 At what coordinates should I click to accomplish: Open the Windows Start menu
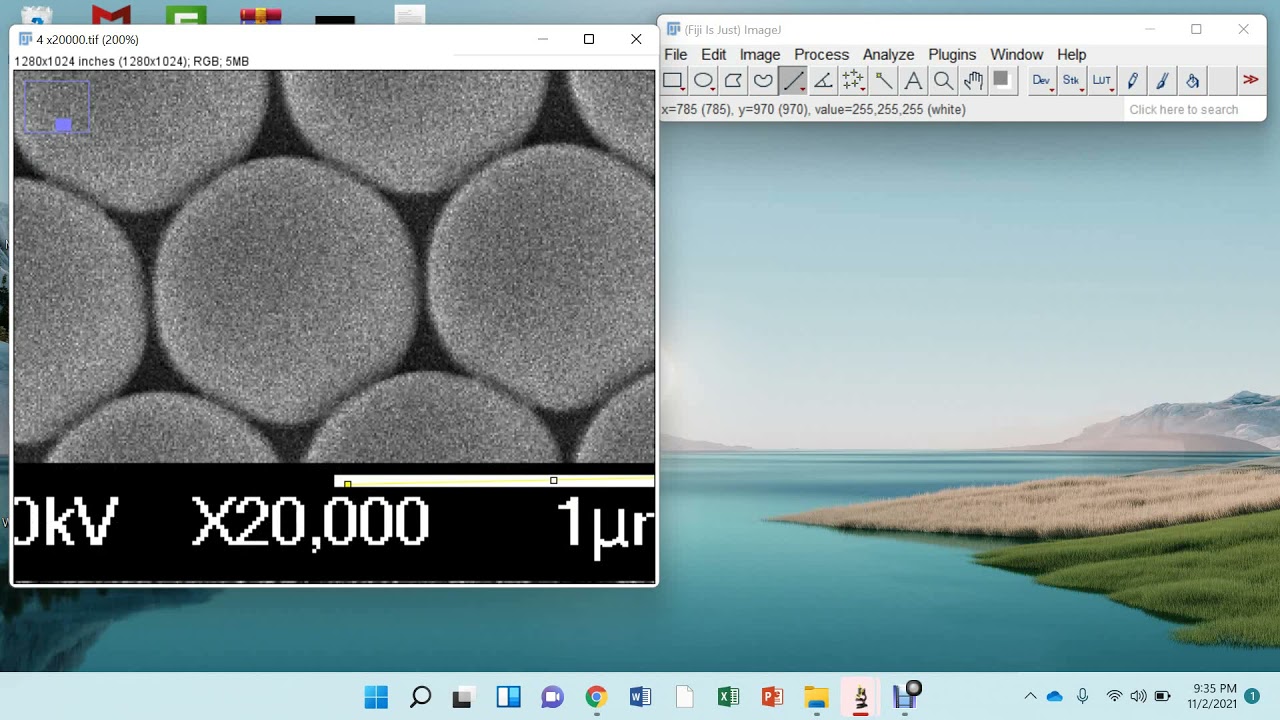(x=376, y=697)
